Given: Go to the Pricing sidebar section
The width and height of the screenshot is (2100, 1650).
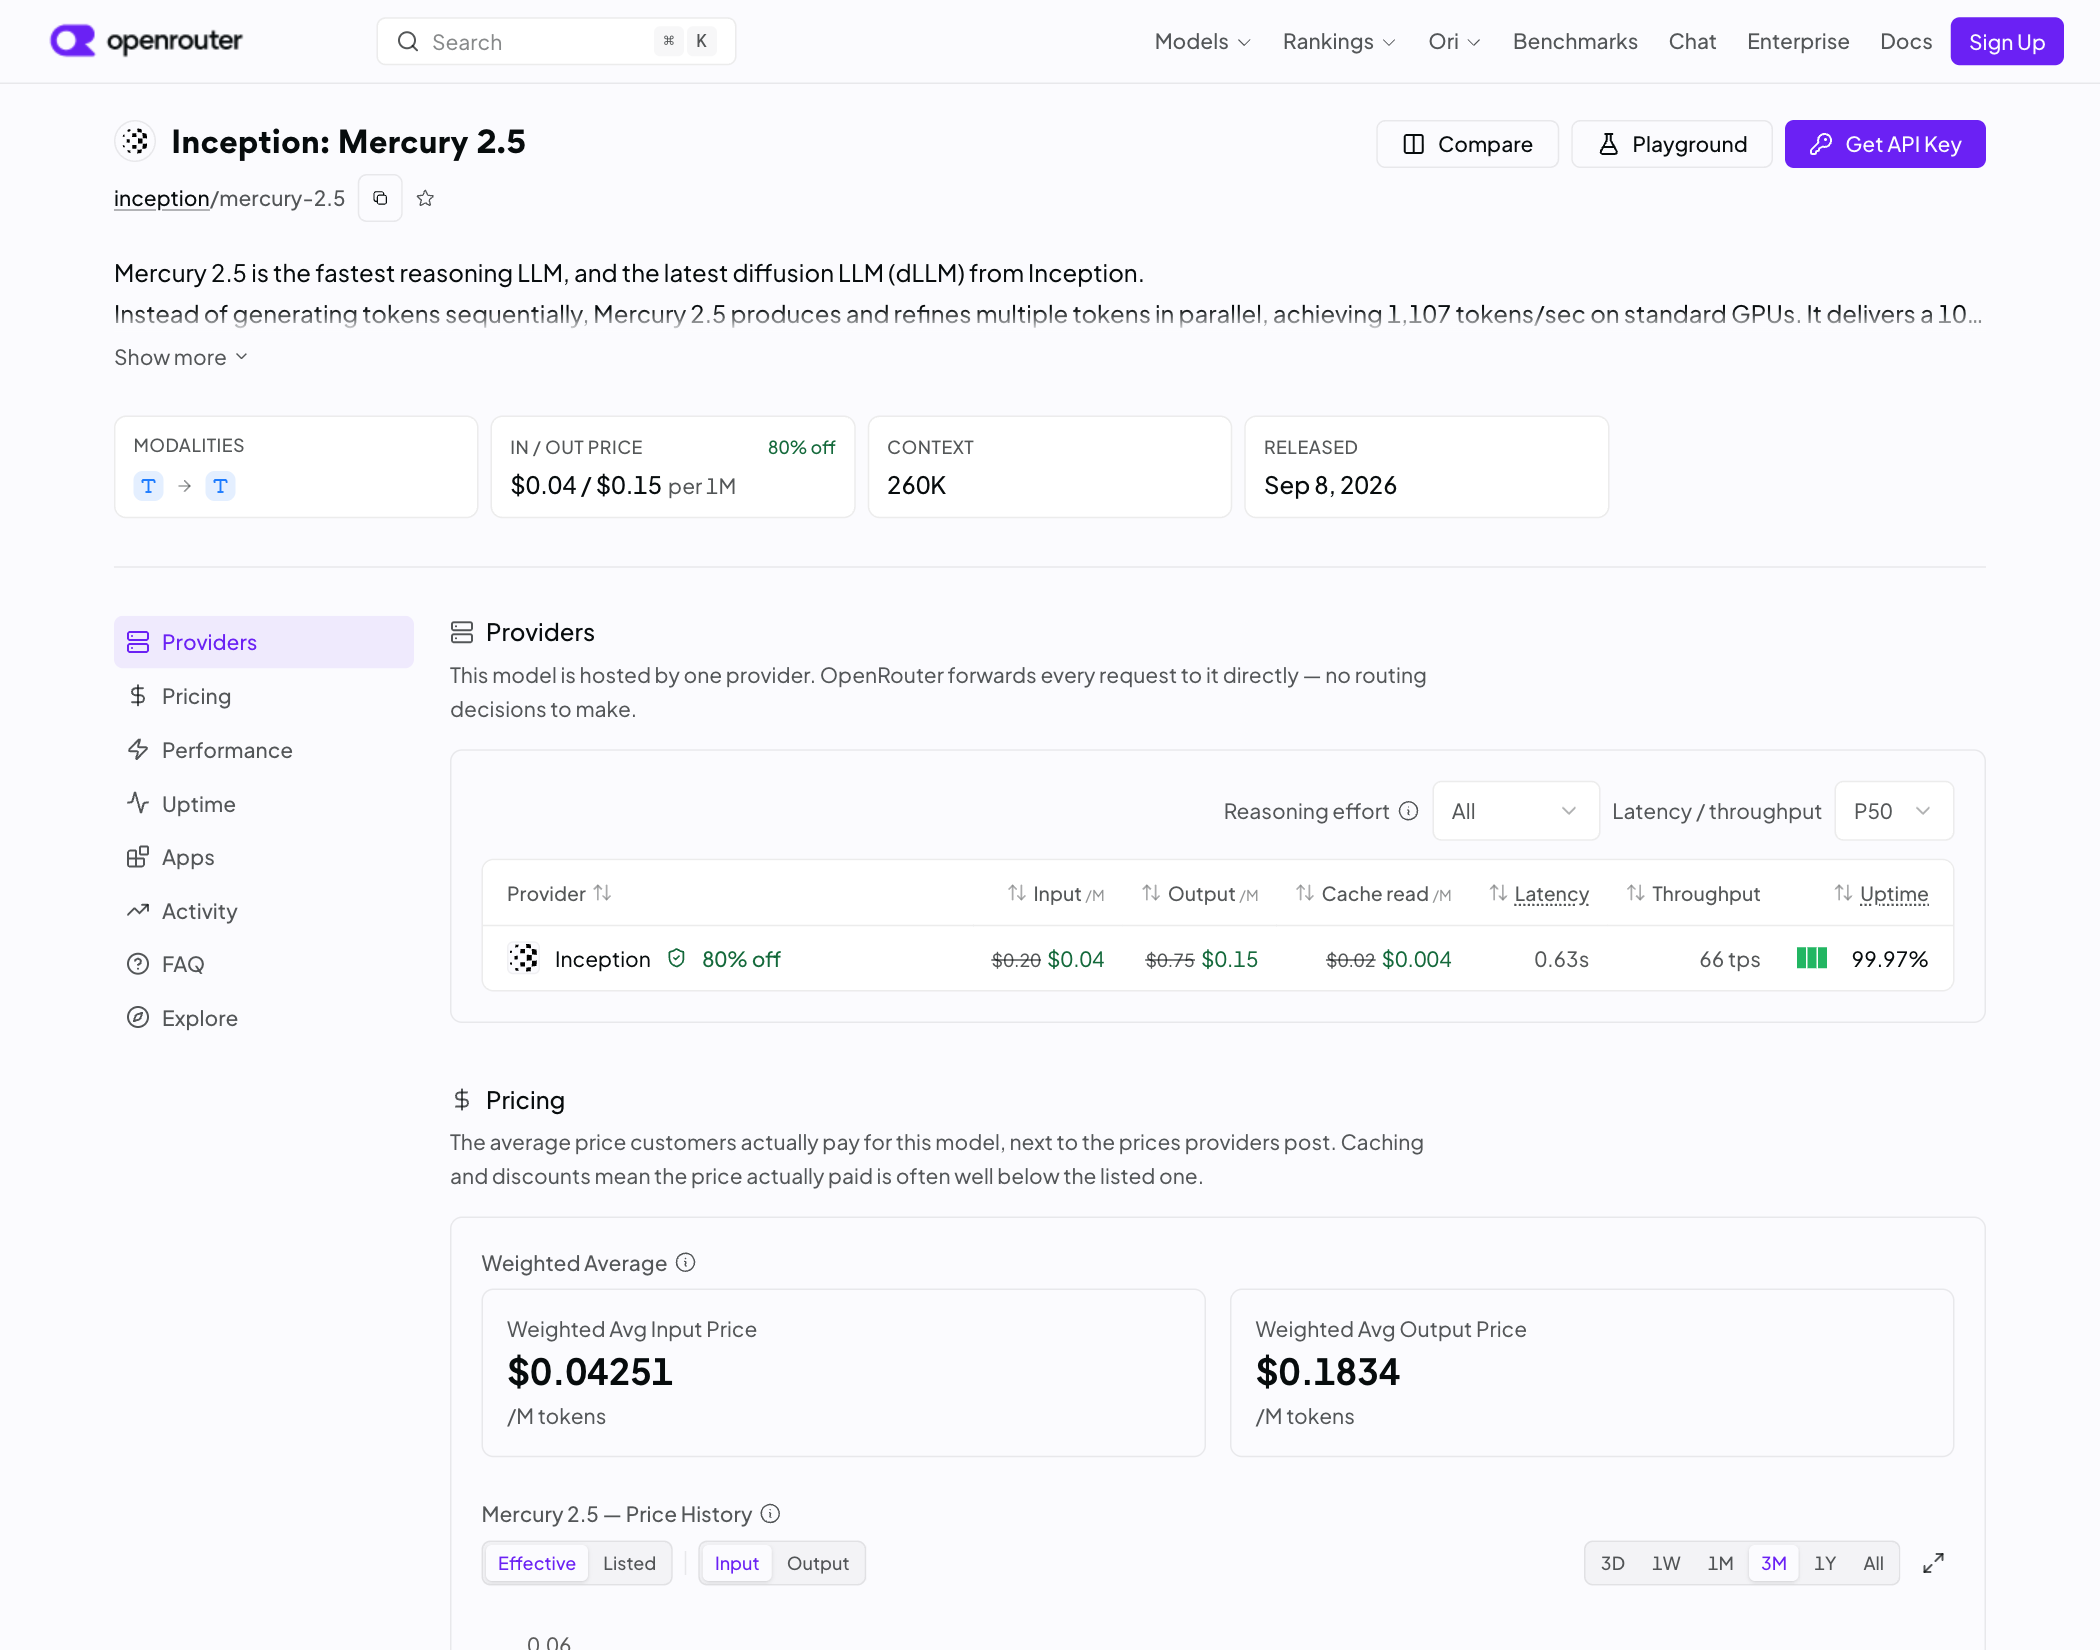Looking at the screenshot, I should coord(263,696).
